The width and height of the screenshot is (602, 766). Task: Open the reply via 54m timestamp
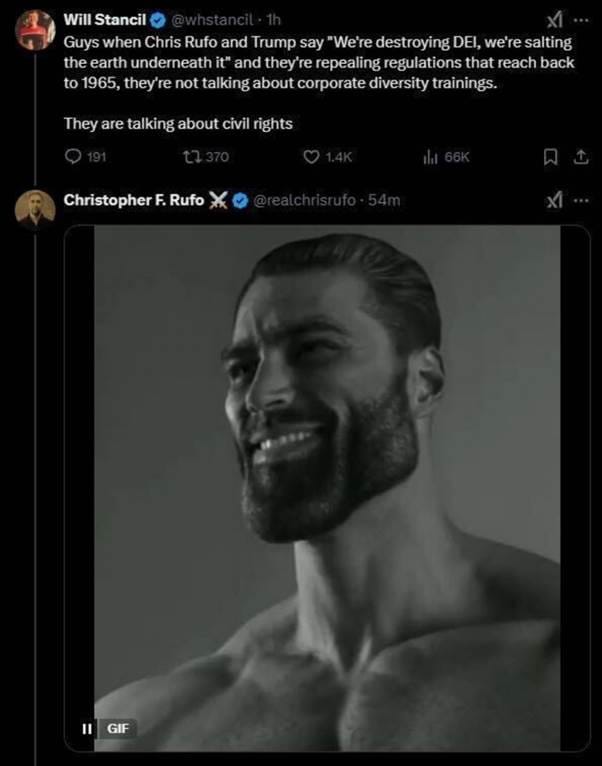click(x=385, y=200)
